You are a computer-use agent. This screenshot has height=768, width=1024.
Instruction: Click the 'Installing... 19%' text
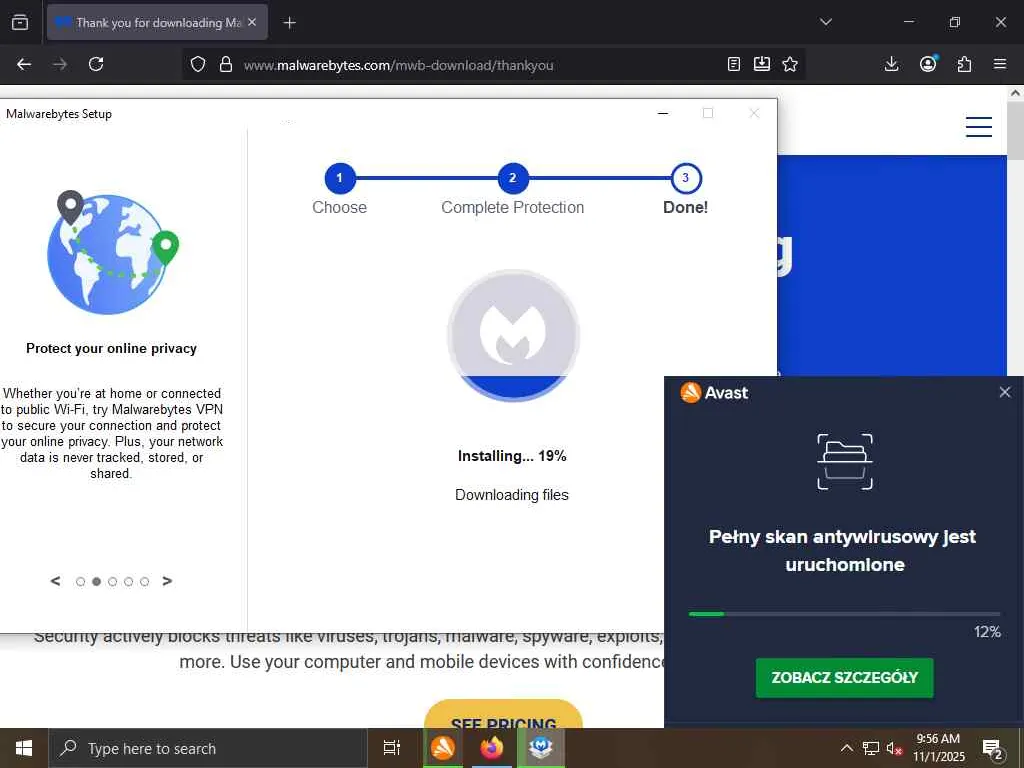click(x=512, y=456)
